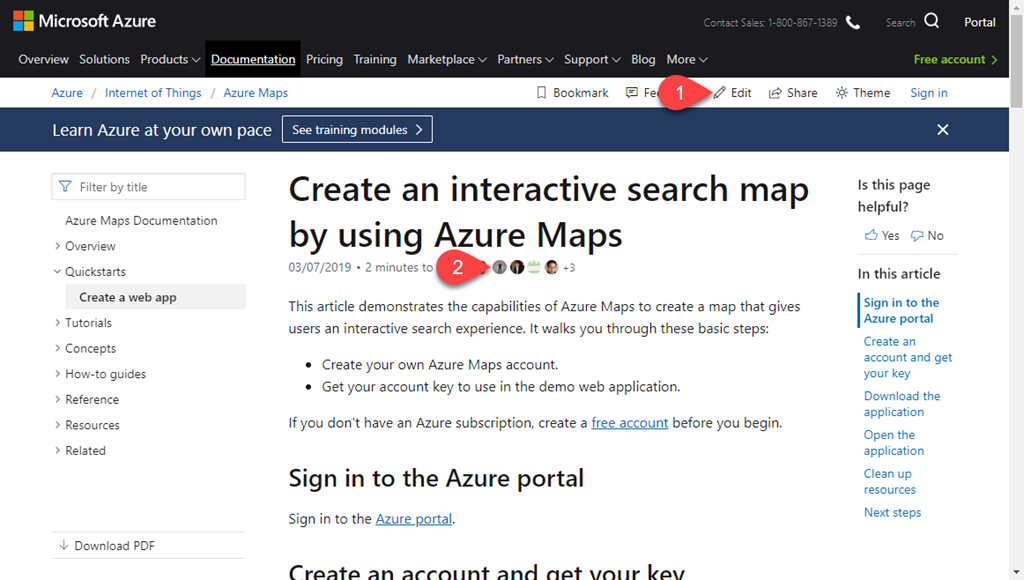This screenshot has width=1024, height=580.
Task: Select the Documentation nav item
Action: [x=253, y=59]
